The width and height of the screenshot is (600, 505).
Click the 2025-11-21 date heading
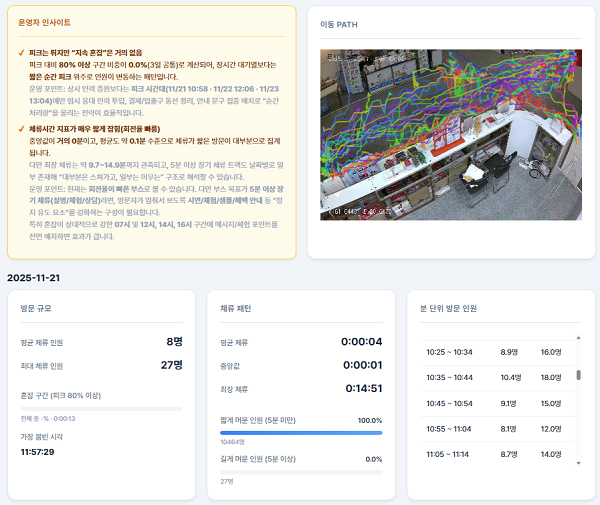(x=33, y=278)
